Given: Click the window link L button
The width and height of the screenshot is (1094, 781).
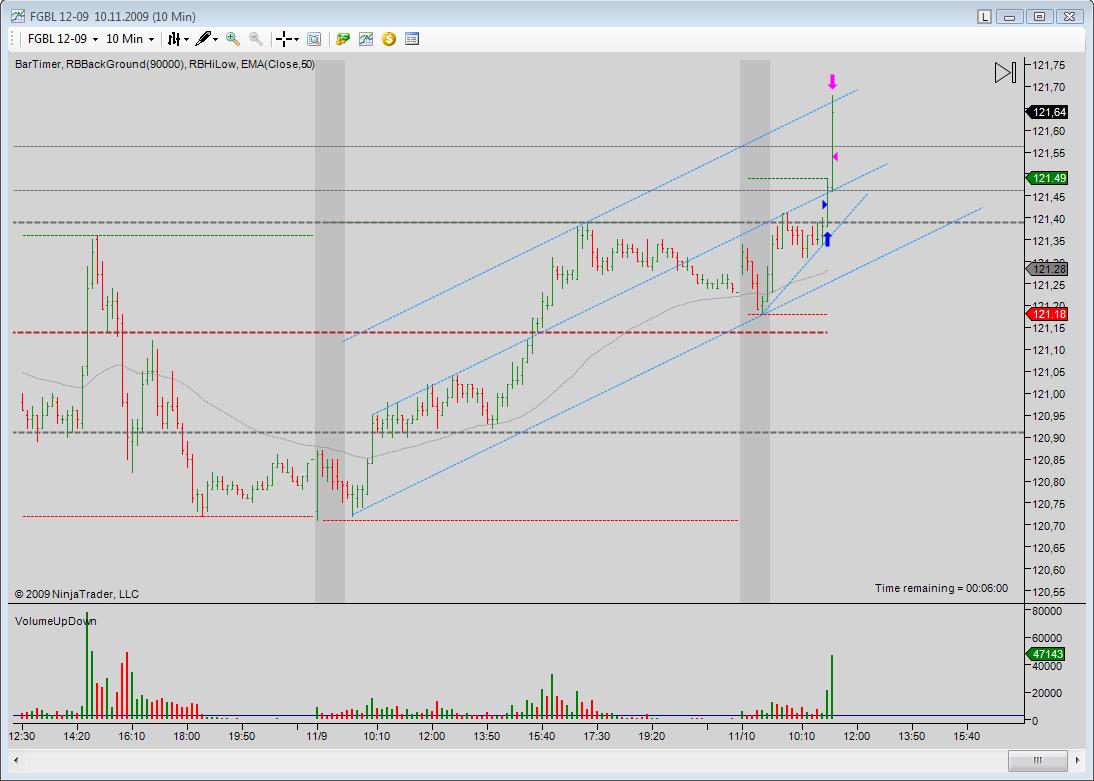Looking at the screenshot, I should (x=984, y=16).
